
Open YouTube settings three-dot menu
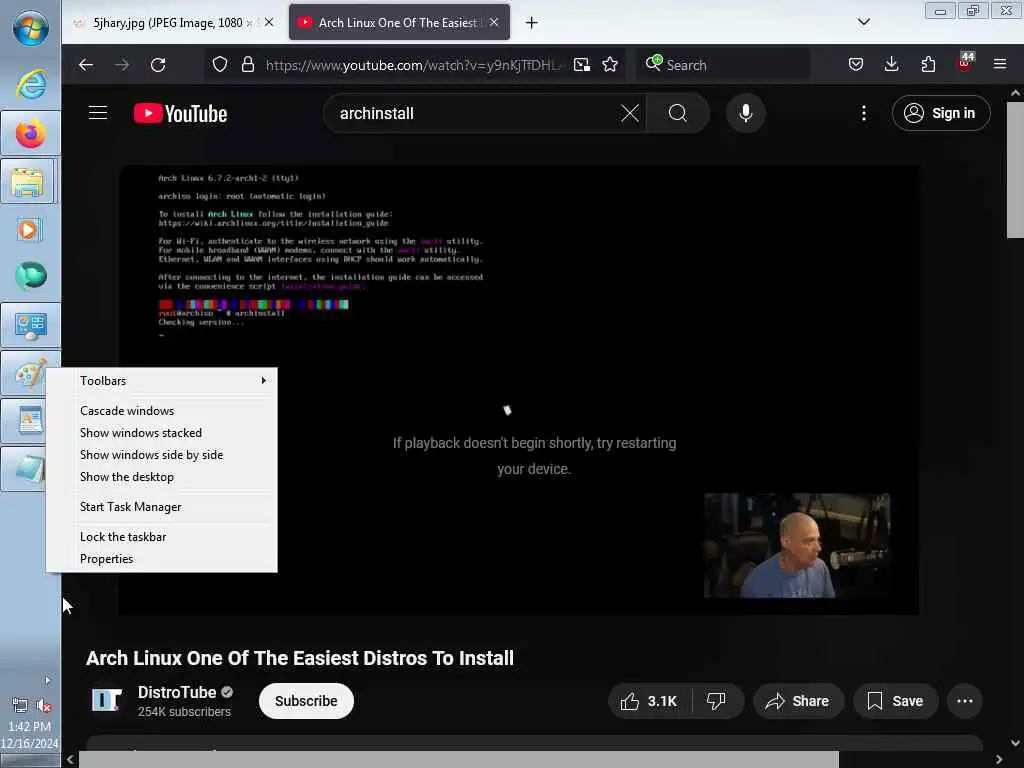click(863, 114)
